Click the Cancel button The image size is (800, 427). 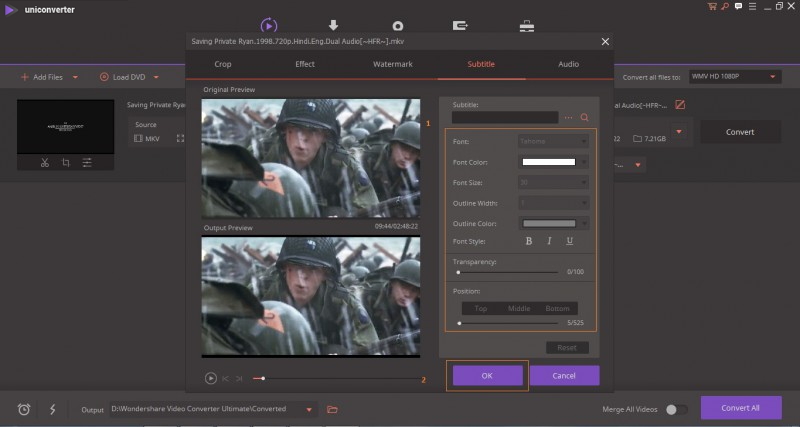564,375
